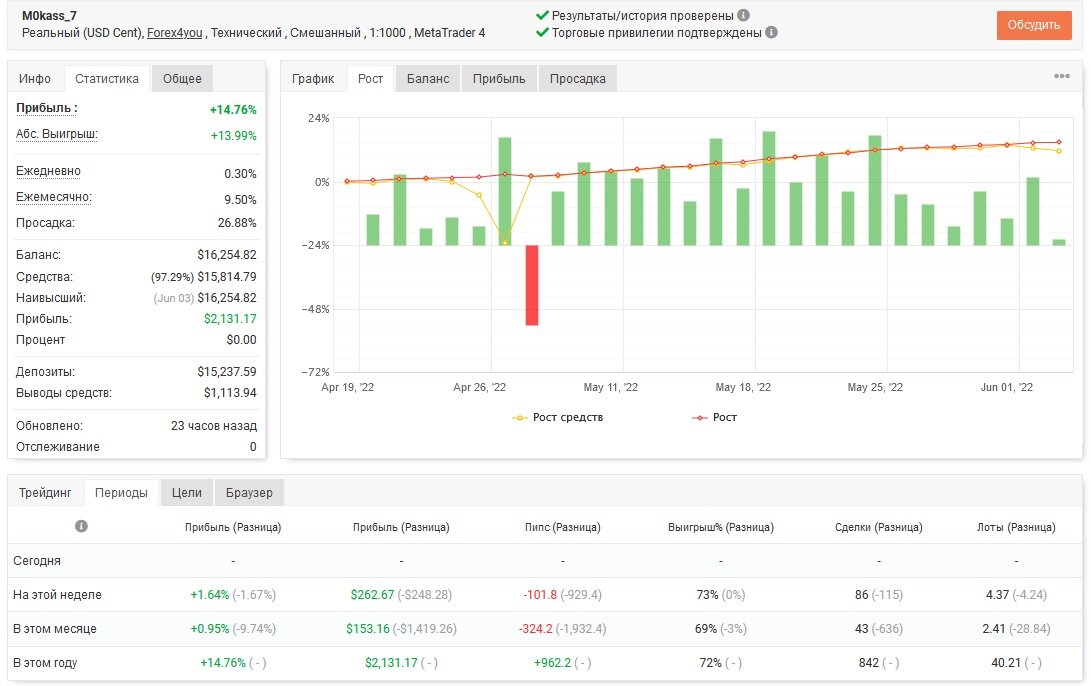Click the -324.2 monthly pips cell

(x=536, y=629)
